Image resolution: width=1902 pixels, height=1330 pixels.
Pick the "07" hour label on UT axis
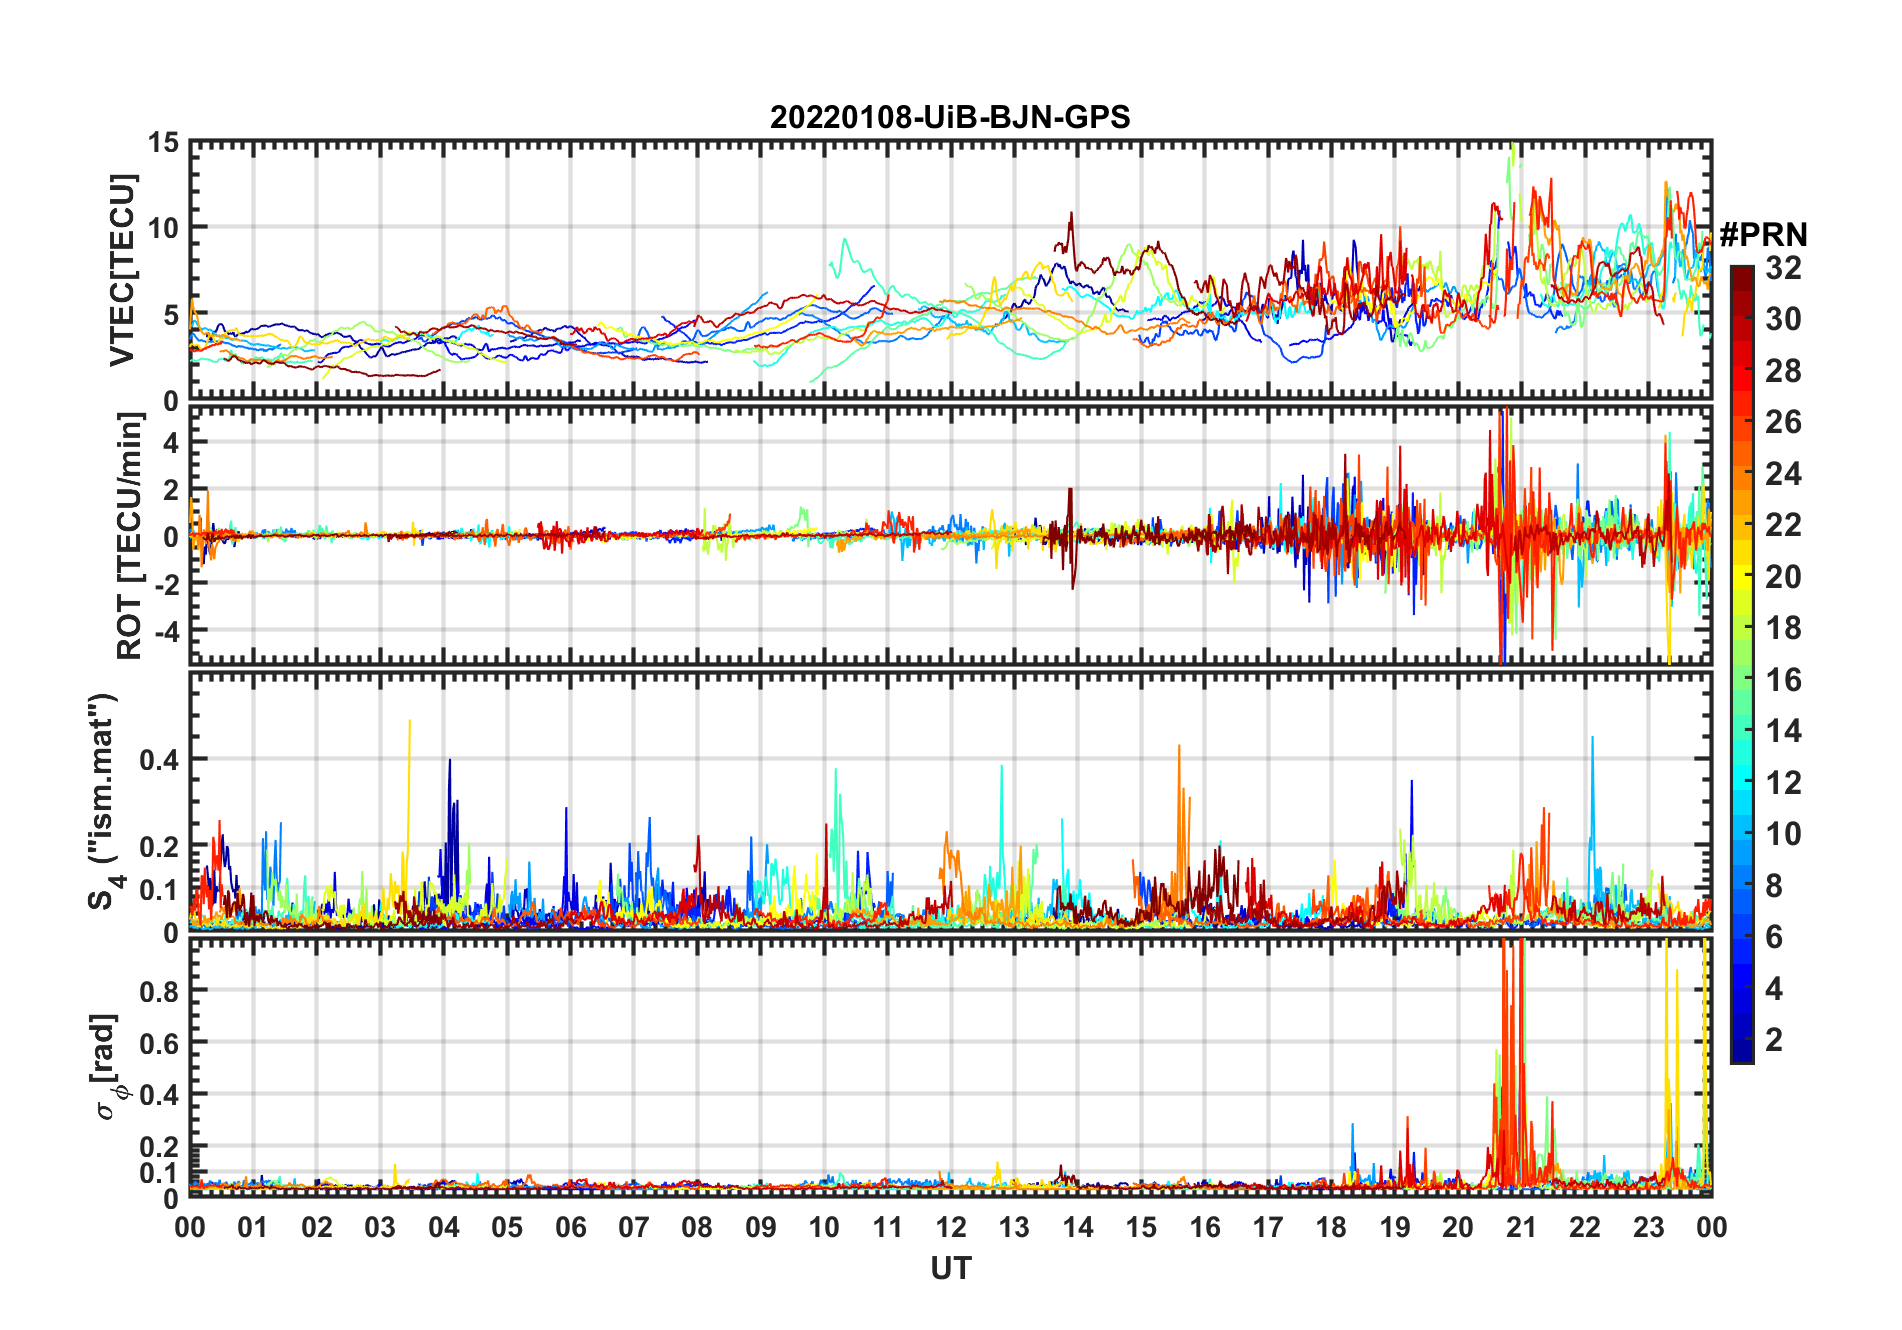(x=634, y=1227)
